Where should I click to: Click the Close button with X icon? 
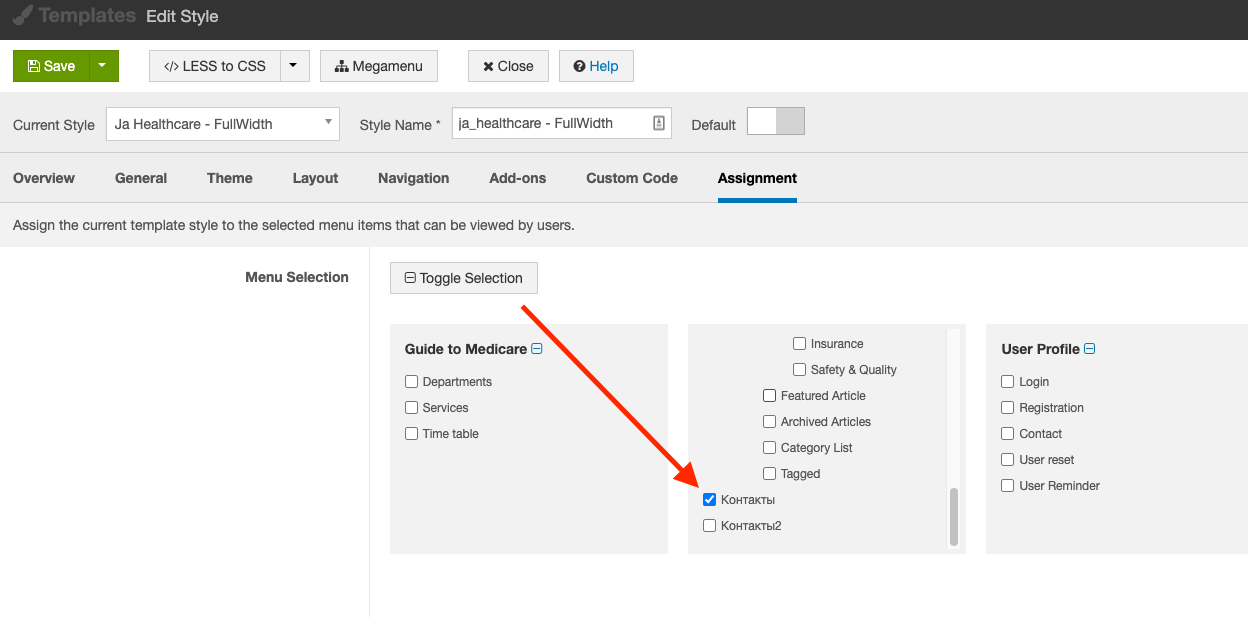tap(508, 66)
